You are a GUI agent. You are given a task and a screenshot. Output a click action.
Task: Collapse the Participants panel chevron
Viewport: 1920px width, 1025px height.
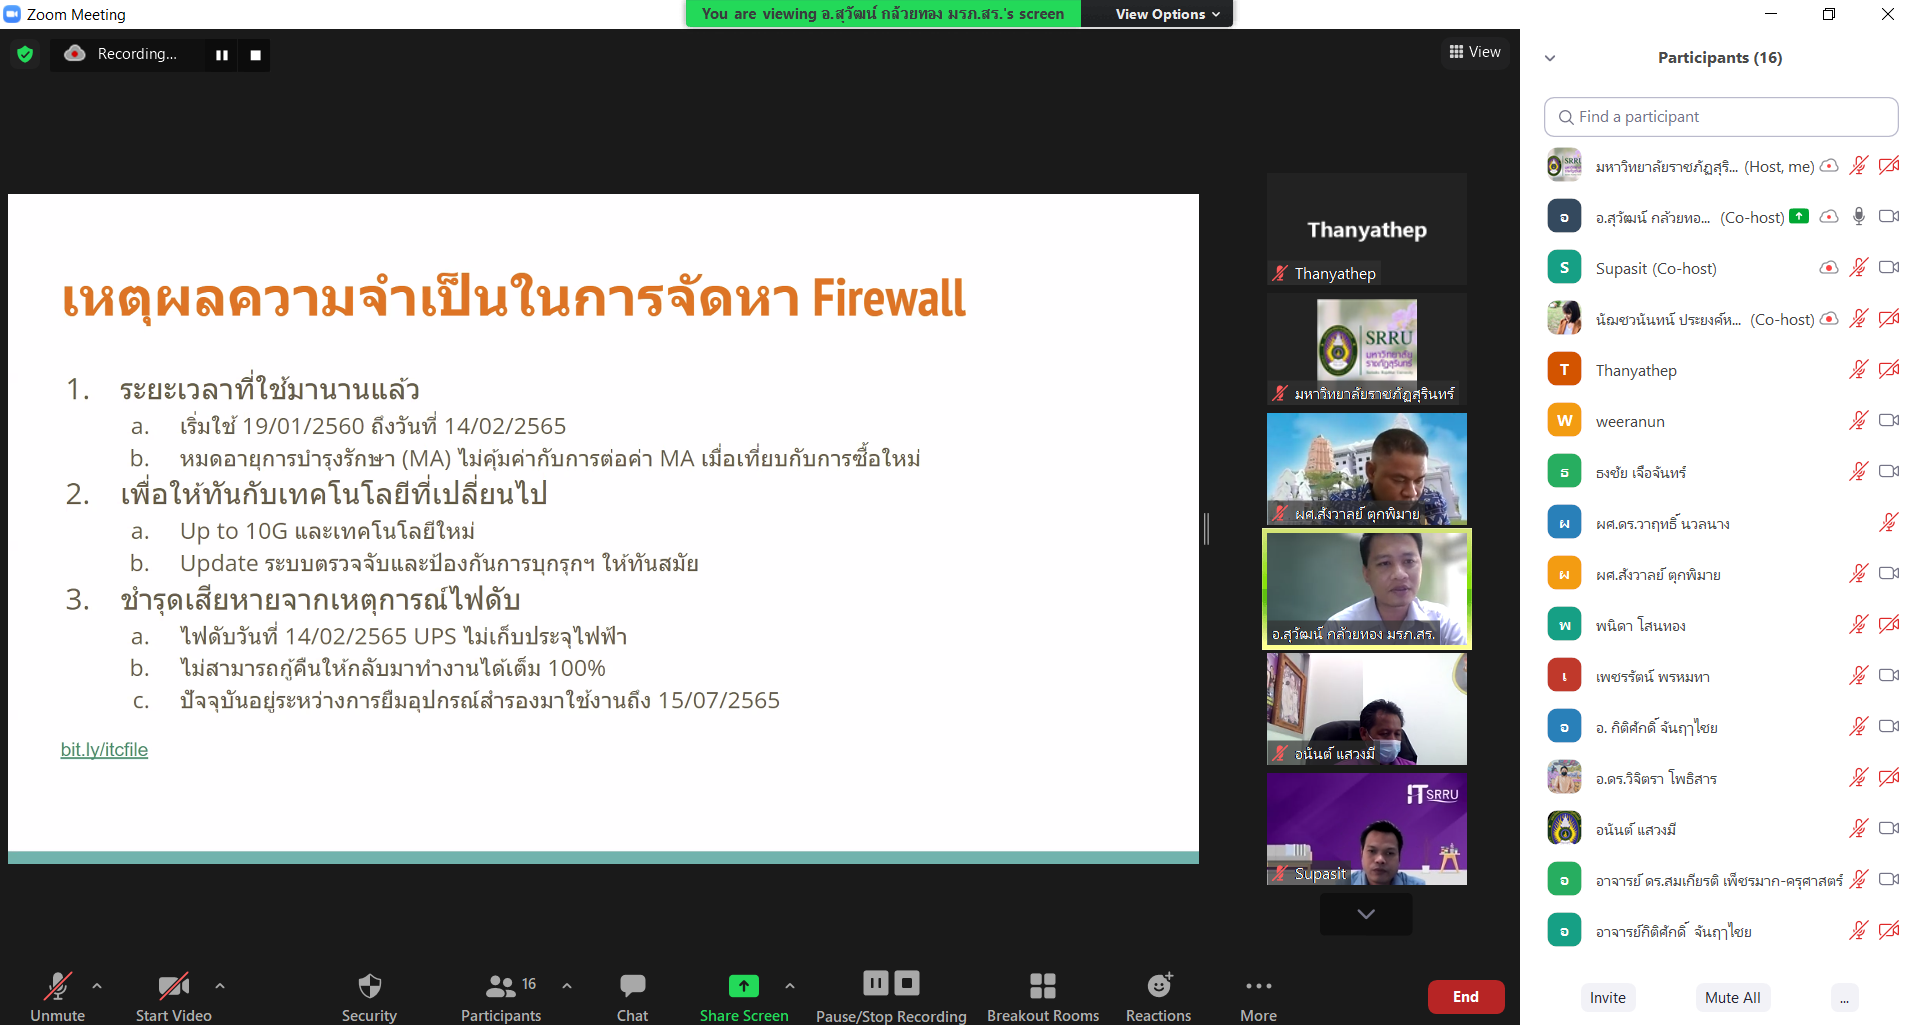(1550, 58)
